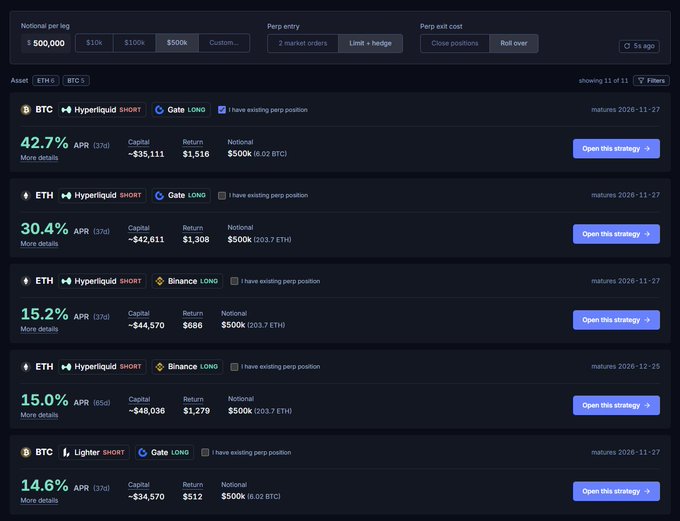Click the Binance logo in the 15.0% APR row
Image resolution: width=680 pixels, height=521 pixels.
pyautogui.click(x=160, y=367)
